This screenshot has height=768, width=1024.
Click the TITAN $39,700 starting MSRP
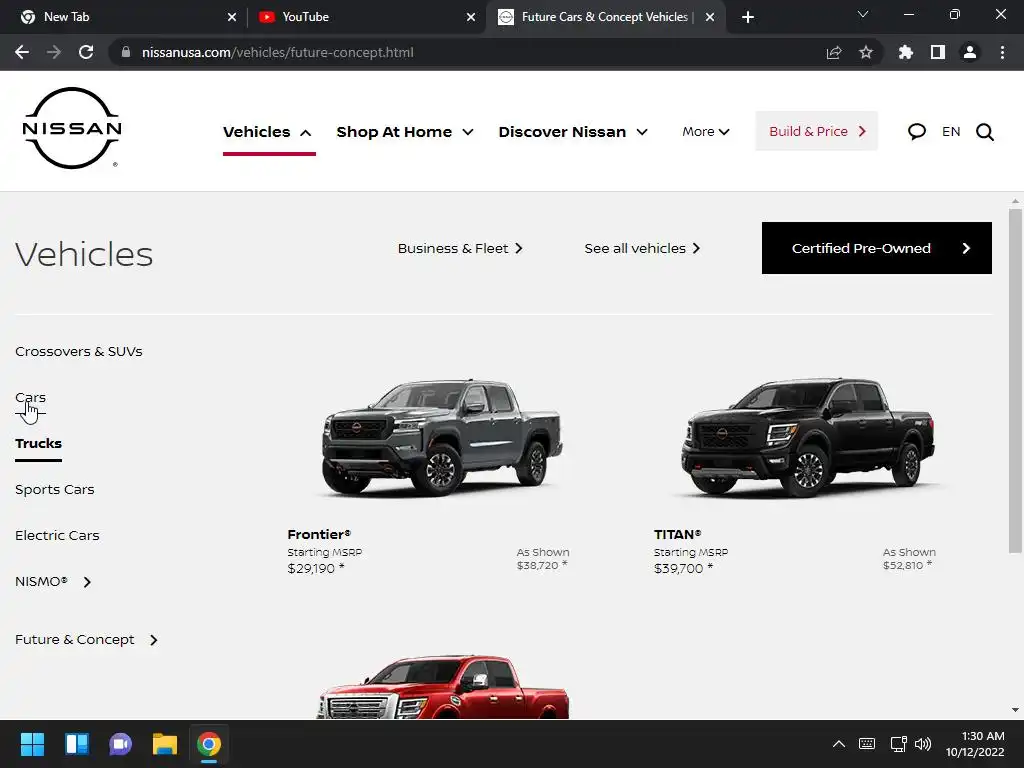(x=683, y=568)
